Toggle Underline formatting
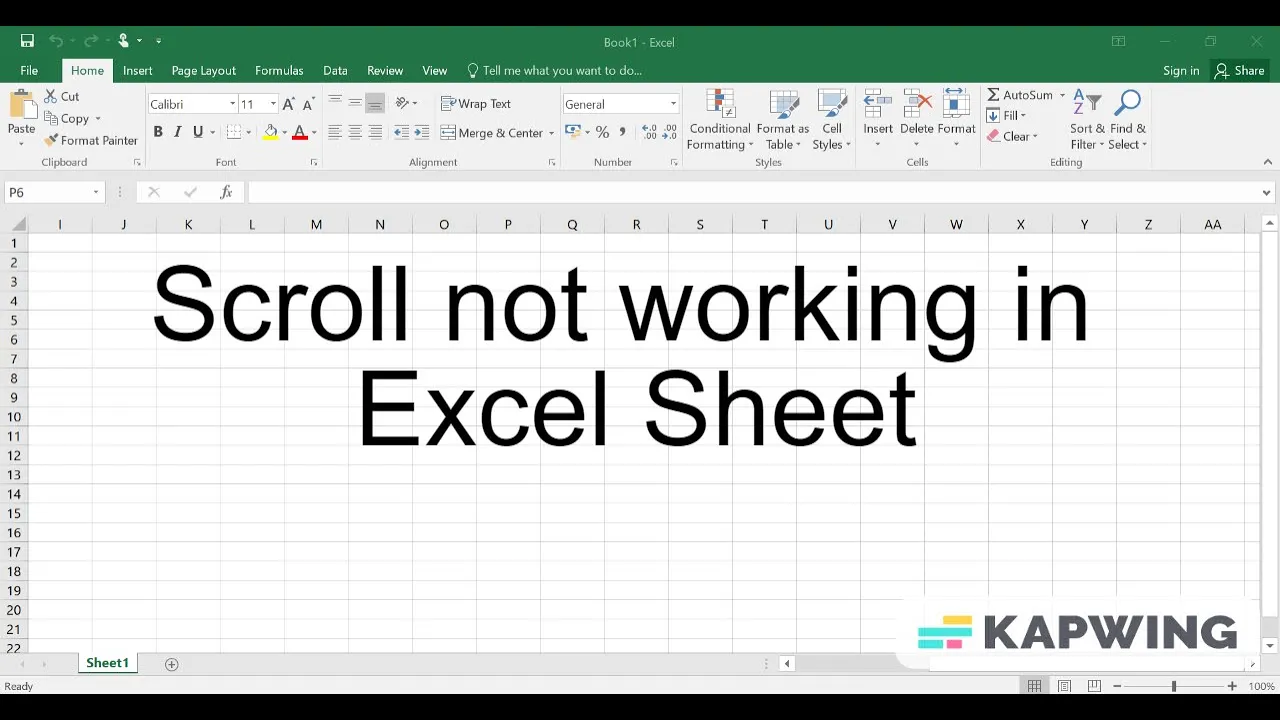Screen dimensions: 1280x720 (x=198, y=132)
